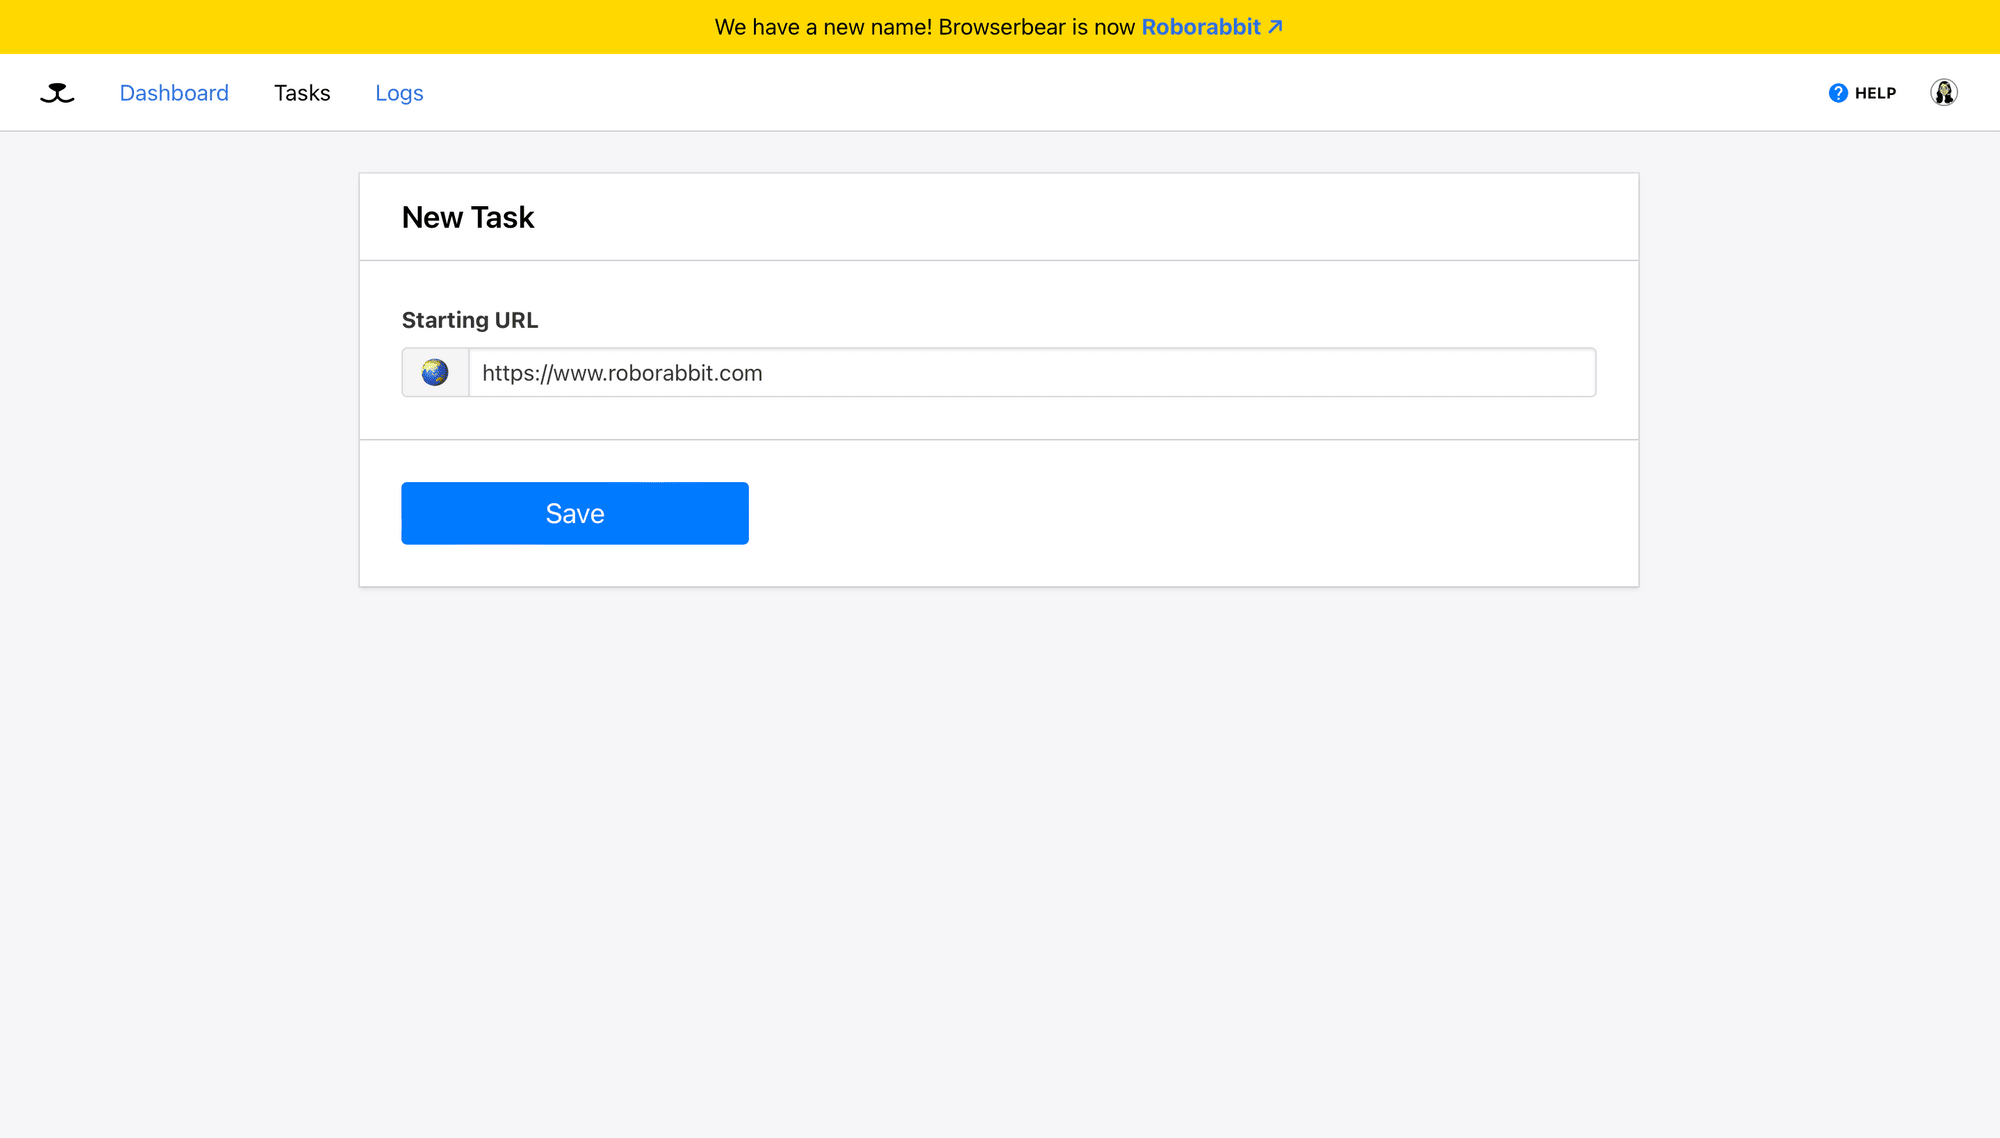Image resolution: width=2000 pixels, height=1138 pixels.
Task: Click the Tasks navigation item
Action: [x=302, y=92]
